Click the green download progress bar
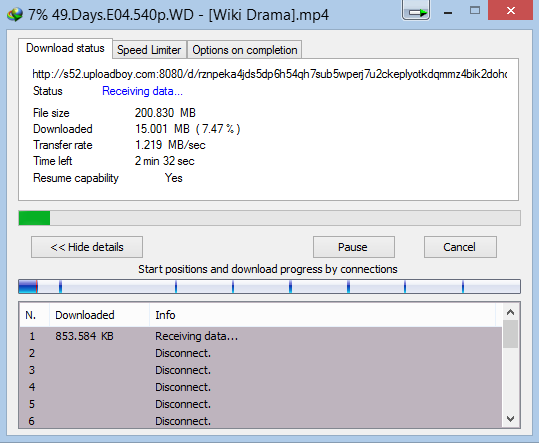The height and width of the screenshot is (443, 539). coord(270,218)
